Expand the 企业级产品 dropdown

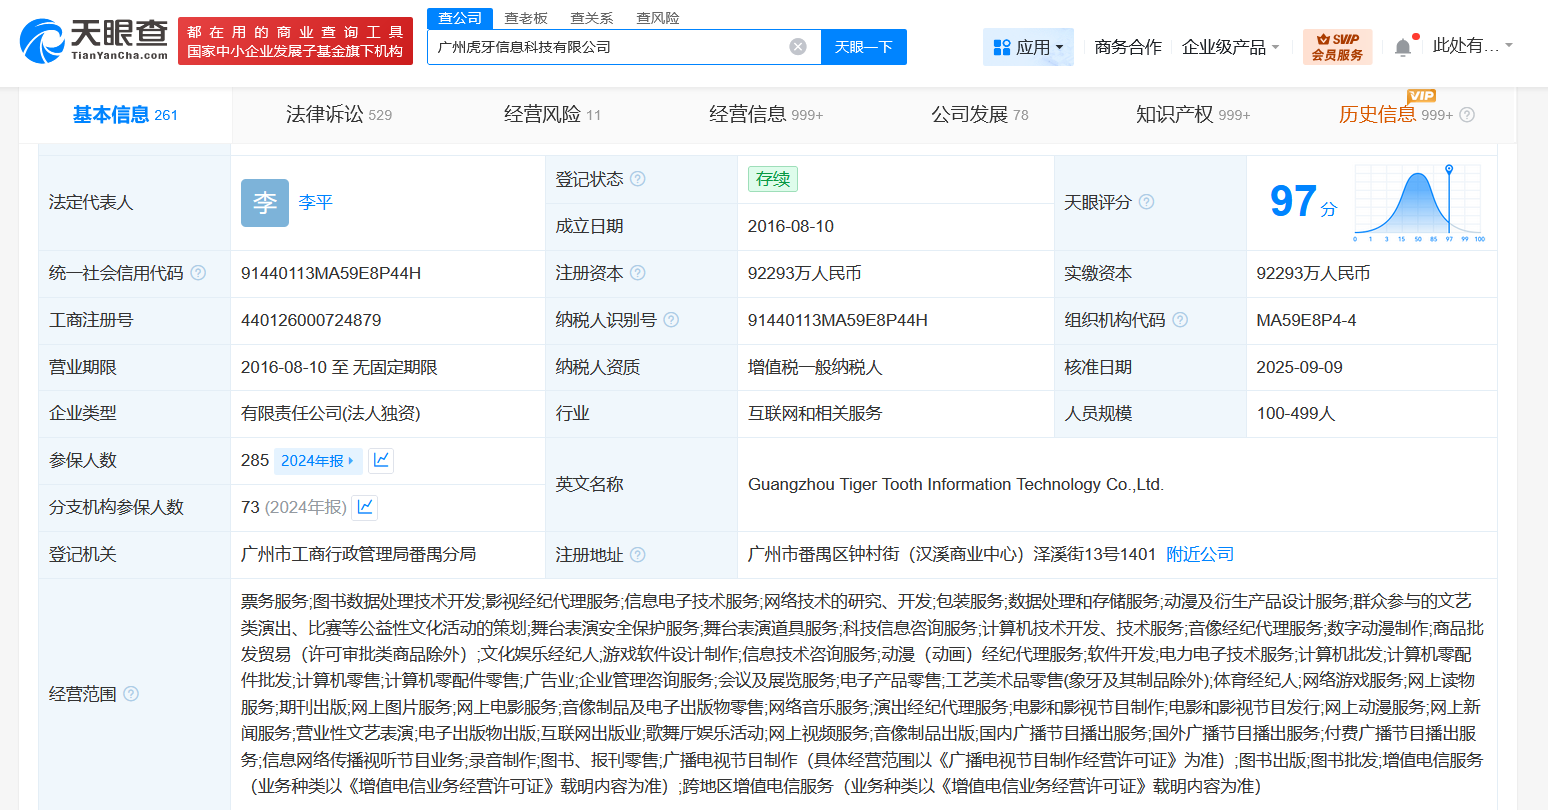point(1230,47)
